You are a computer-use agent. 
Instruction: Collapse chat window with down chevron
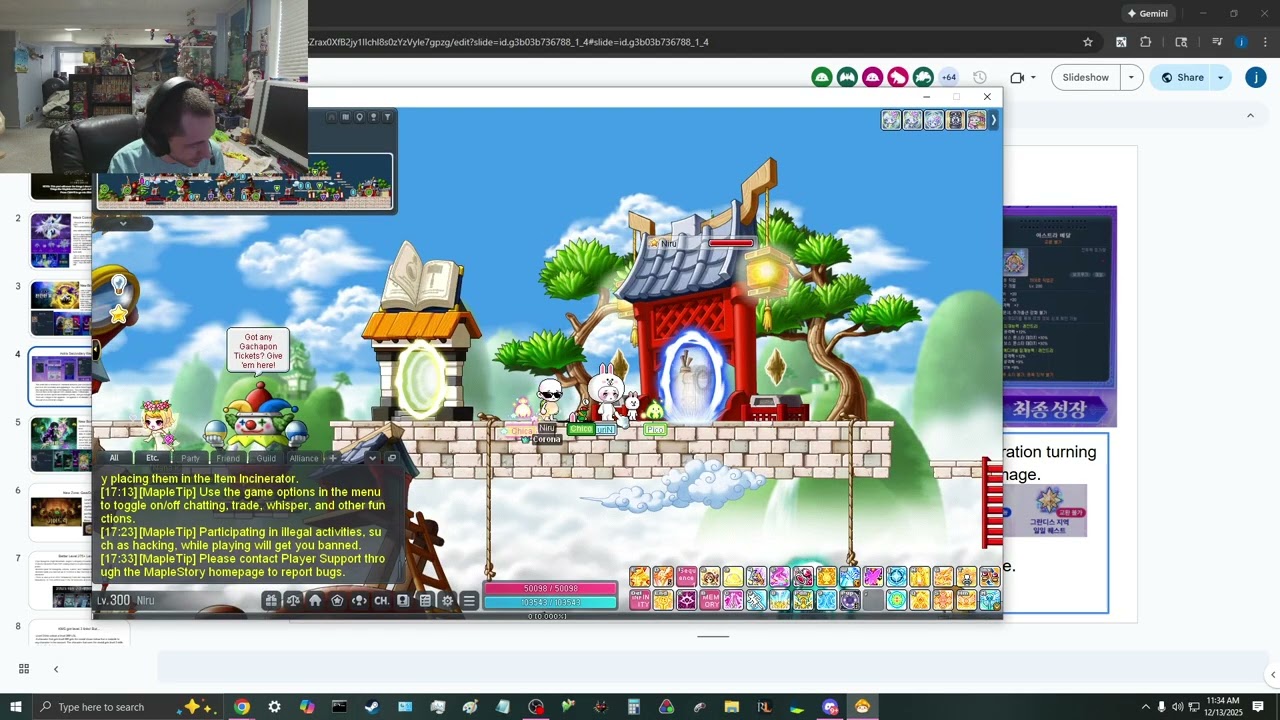372,458
